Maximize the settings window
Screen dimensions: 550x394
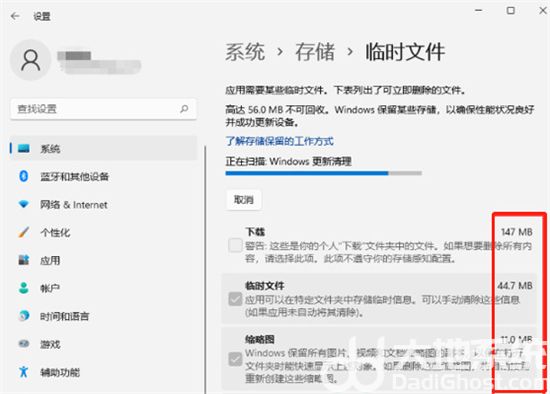pos(511,11)
